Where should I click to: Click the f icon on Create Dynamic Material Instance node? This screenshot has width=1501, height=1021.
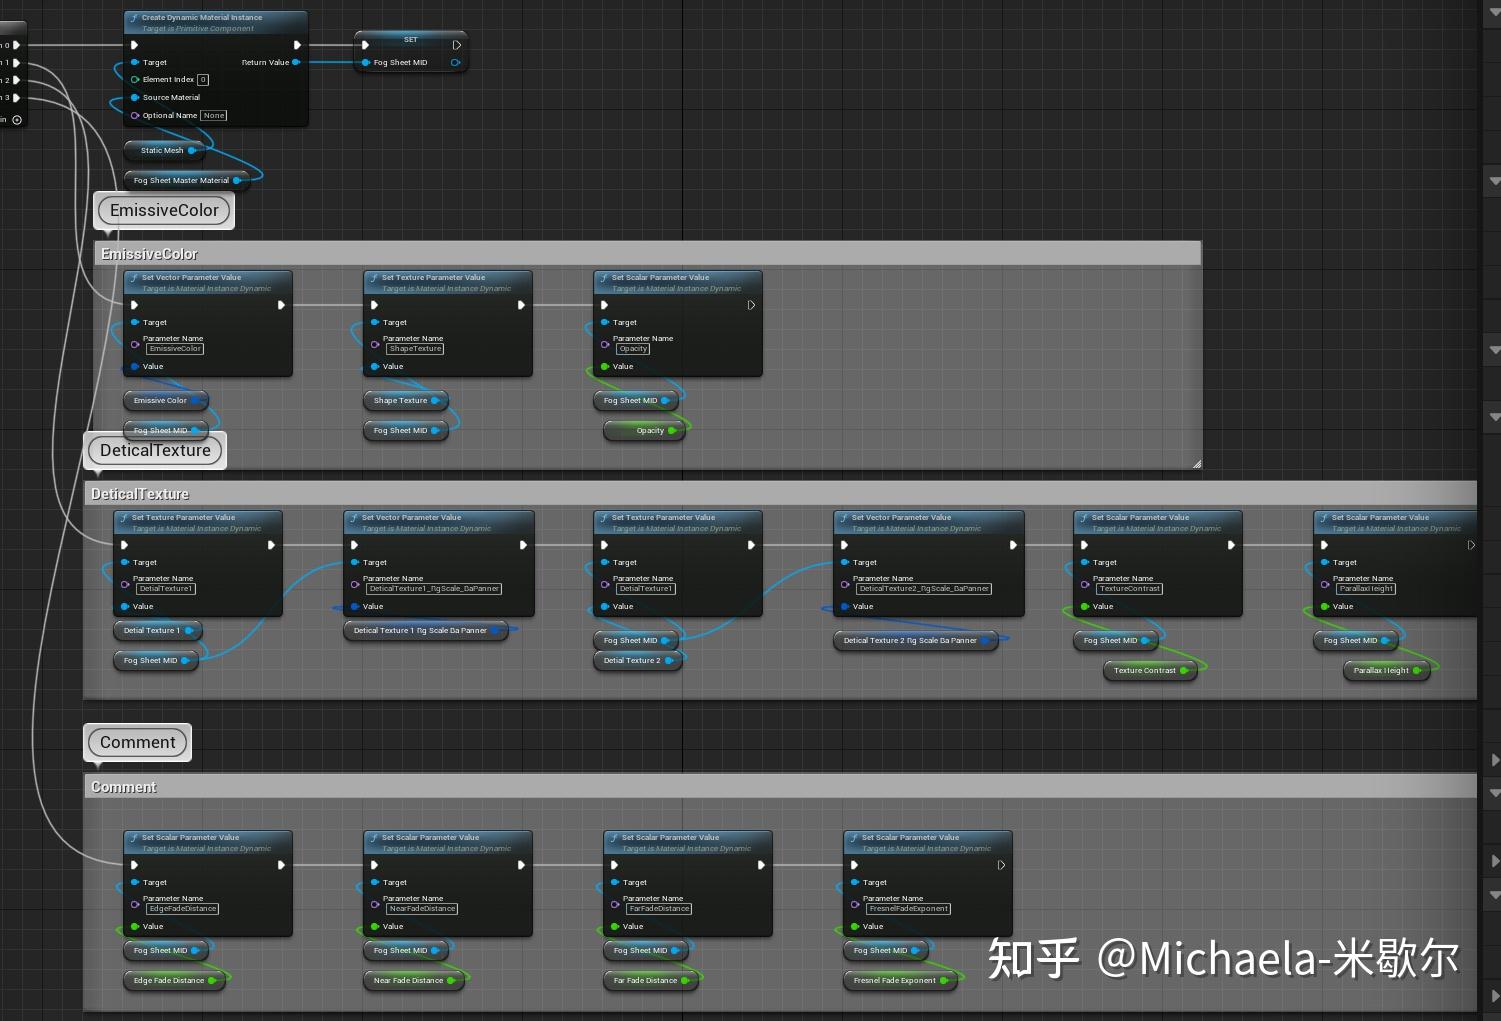coord(134,17)
